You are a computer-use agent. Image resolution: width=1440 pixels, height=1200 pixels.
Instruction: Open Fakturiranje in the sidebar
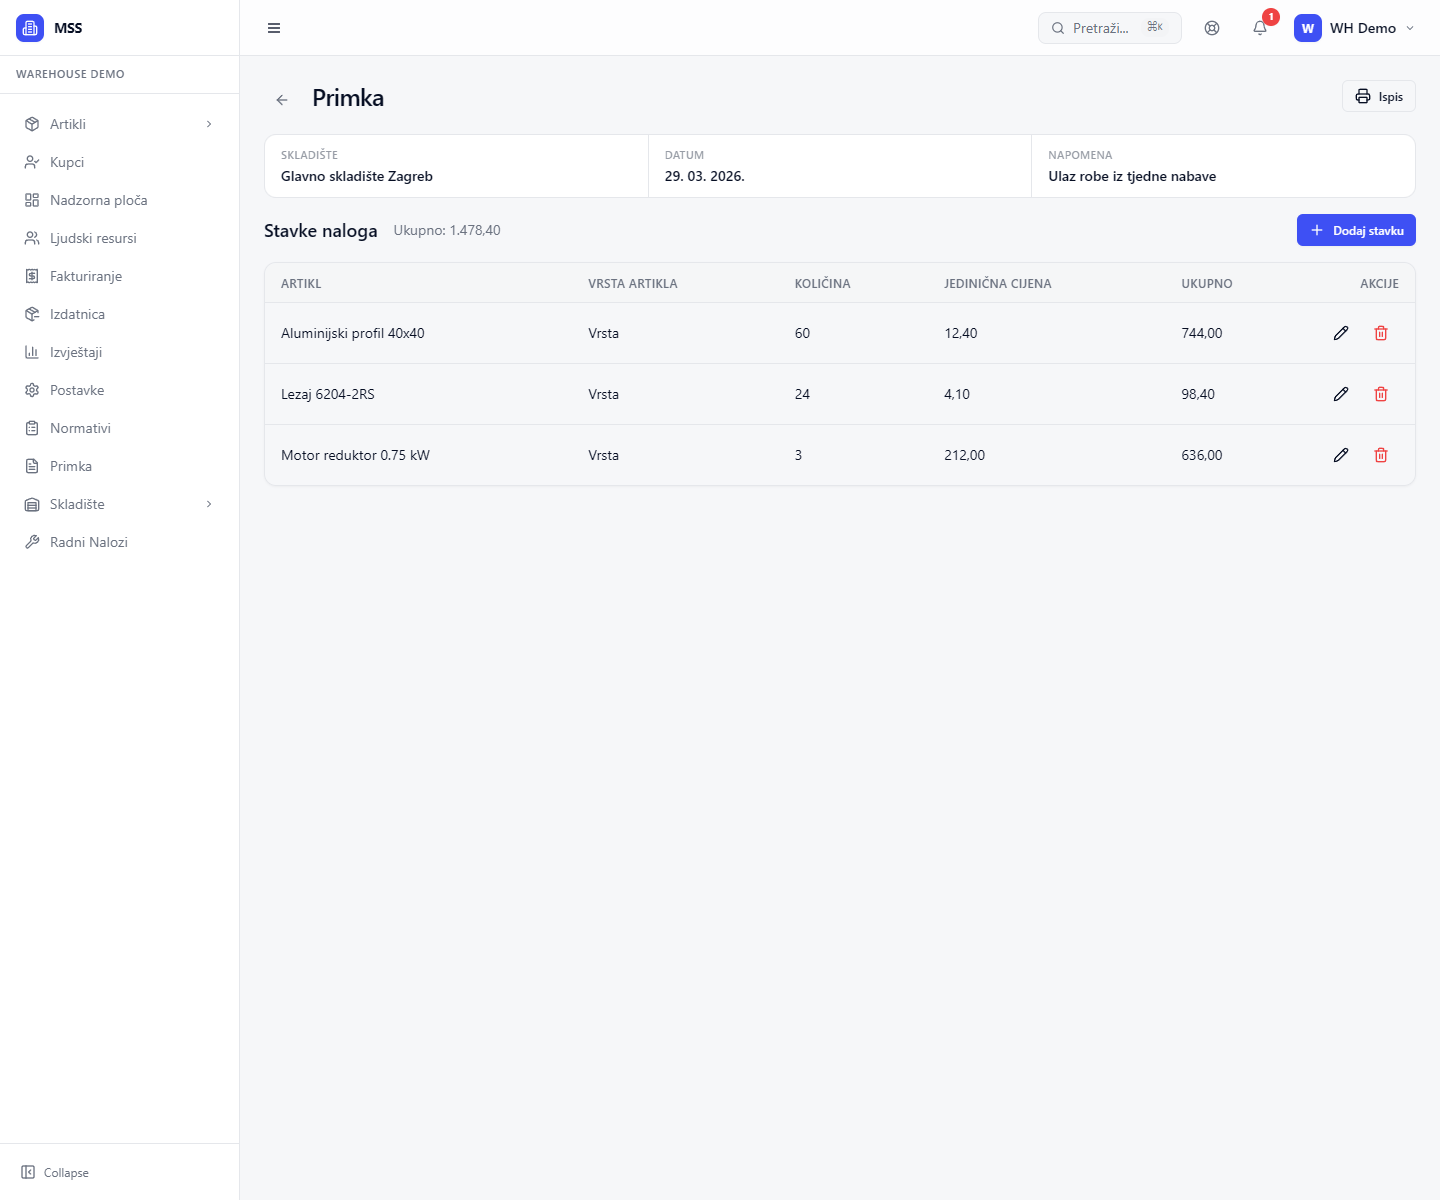86,276
